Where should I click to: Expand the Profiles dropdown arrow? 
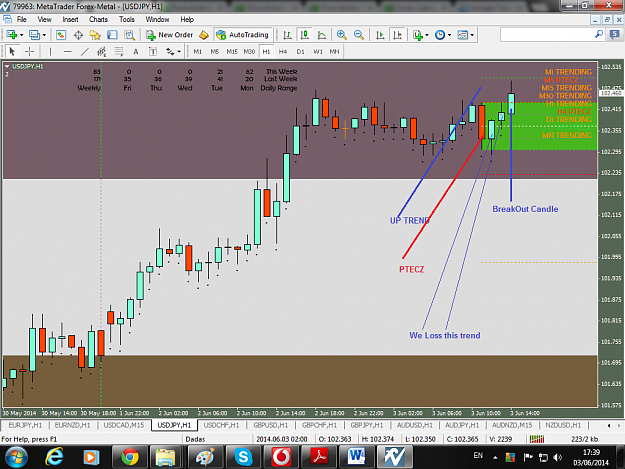[x=44, y=35]
